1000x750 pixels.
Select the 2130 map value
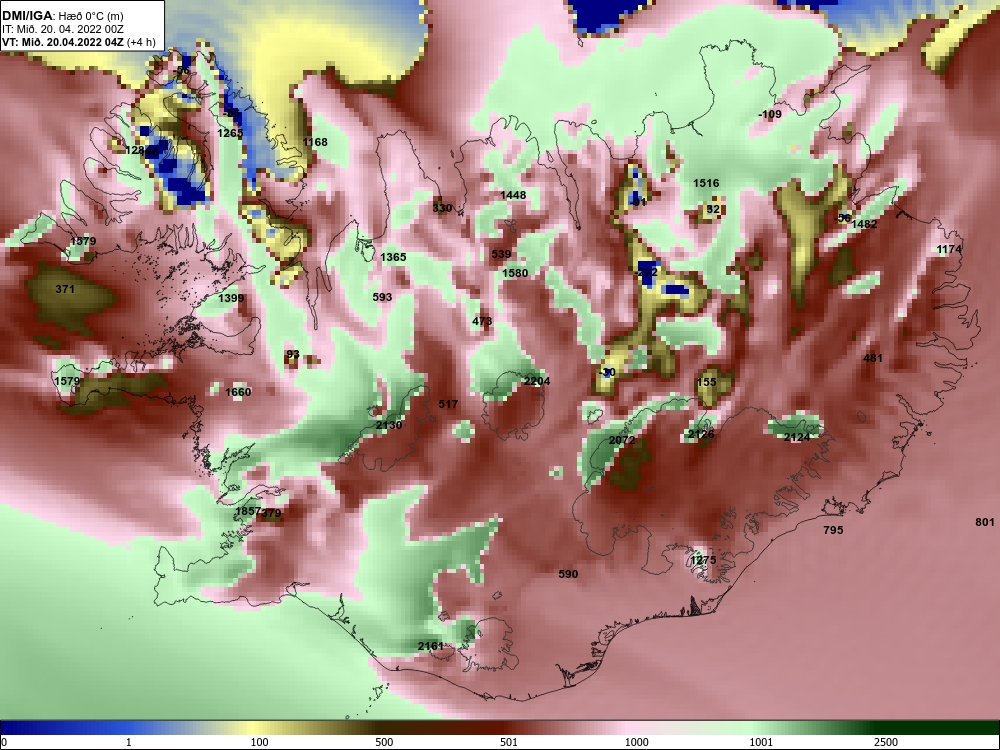[x=389, y=425]
